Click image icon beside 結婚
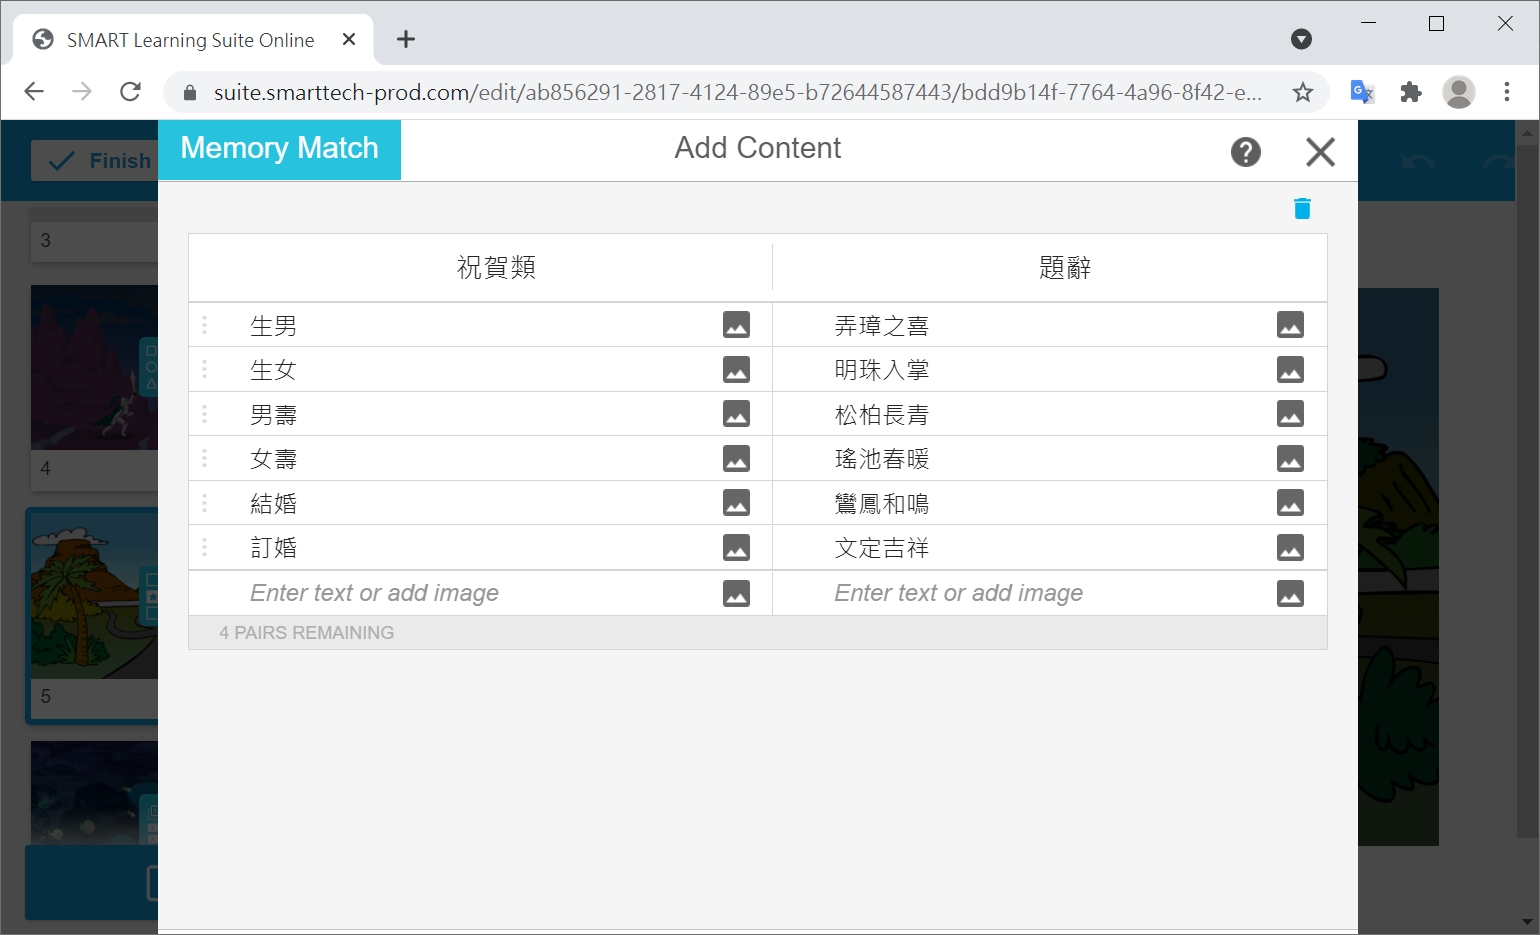 pyautogui.click(x=736, y=503)
